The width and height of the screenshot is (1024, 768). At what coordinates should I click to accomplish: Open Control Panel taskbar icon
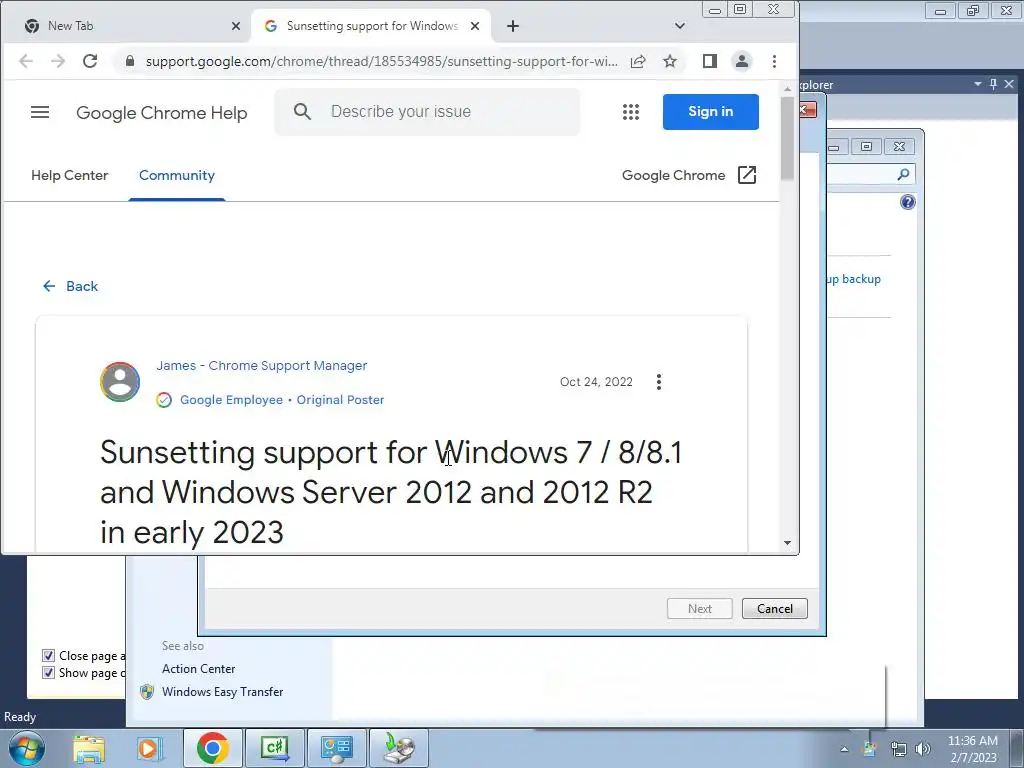tap(336, 748)
